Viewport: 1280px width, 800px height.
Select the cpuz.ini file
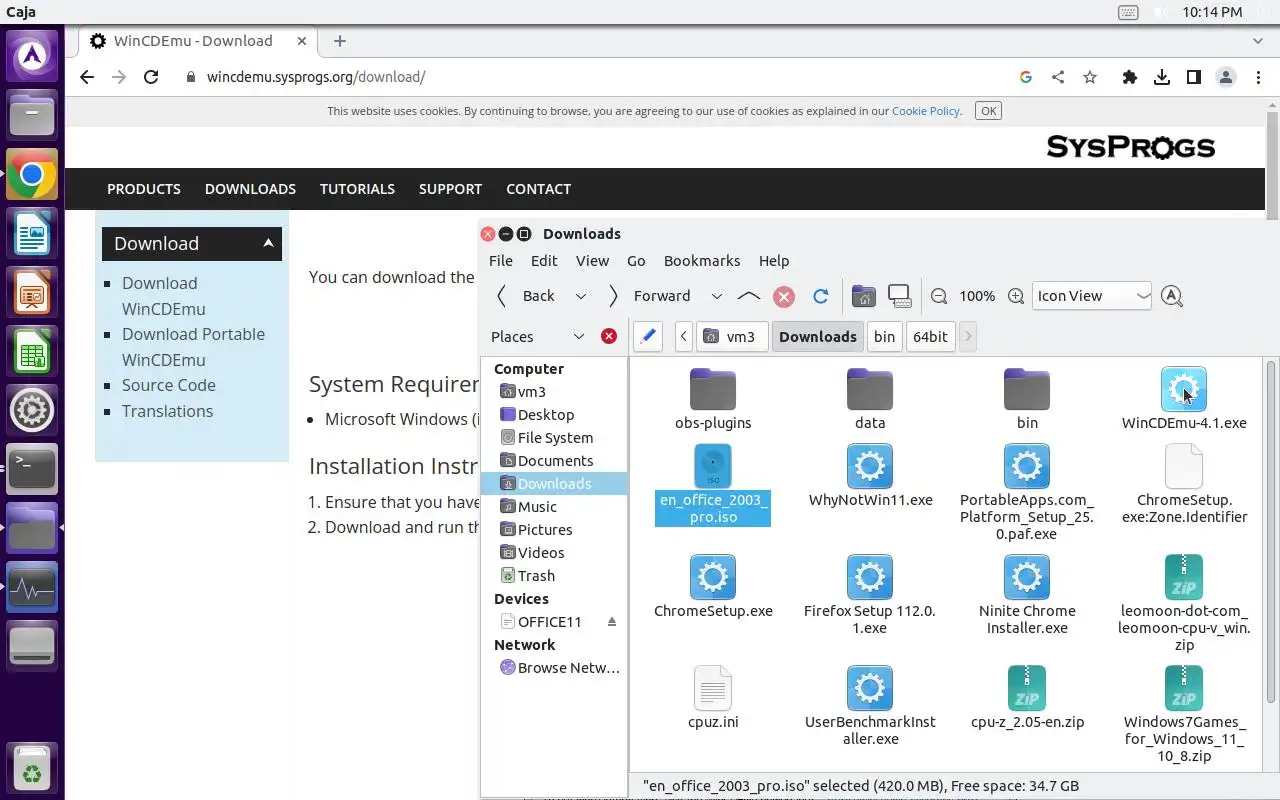click(x=713, y=697)
